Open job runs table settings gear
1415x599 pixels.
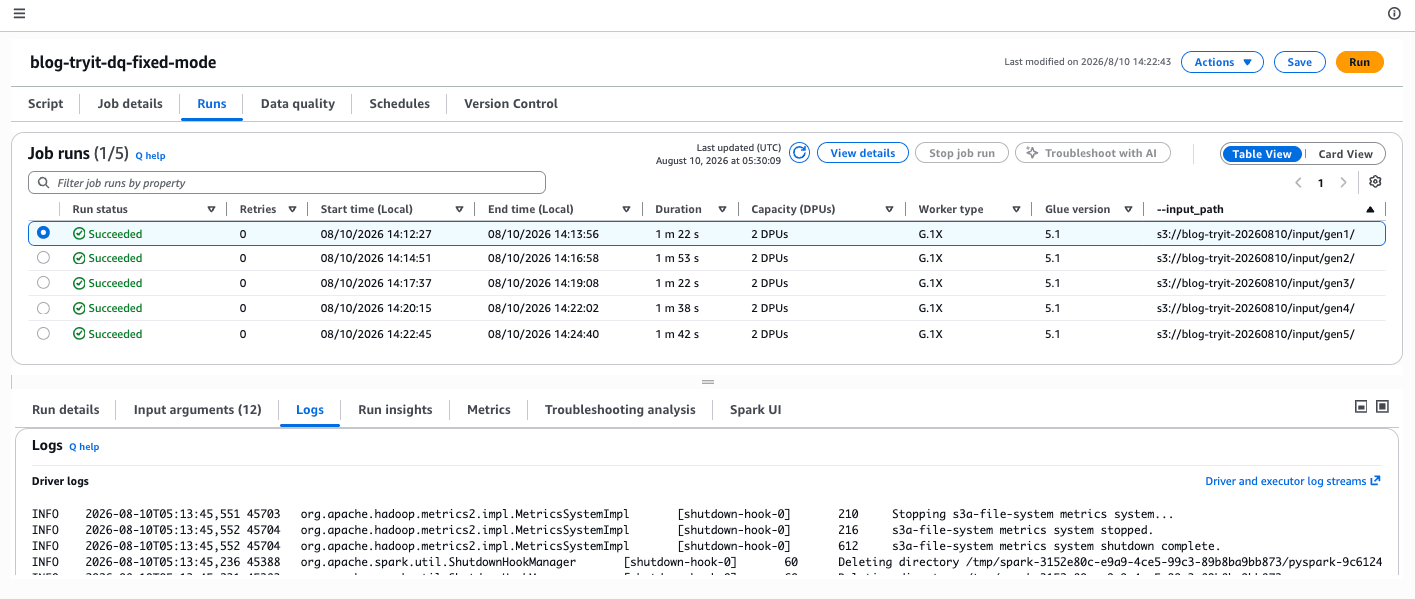pyautogui.click(x=1375, y=182)
